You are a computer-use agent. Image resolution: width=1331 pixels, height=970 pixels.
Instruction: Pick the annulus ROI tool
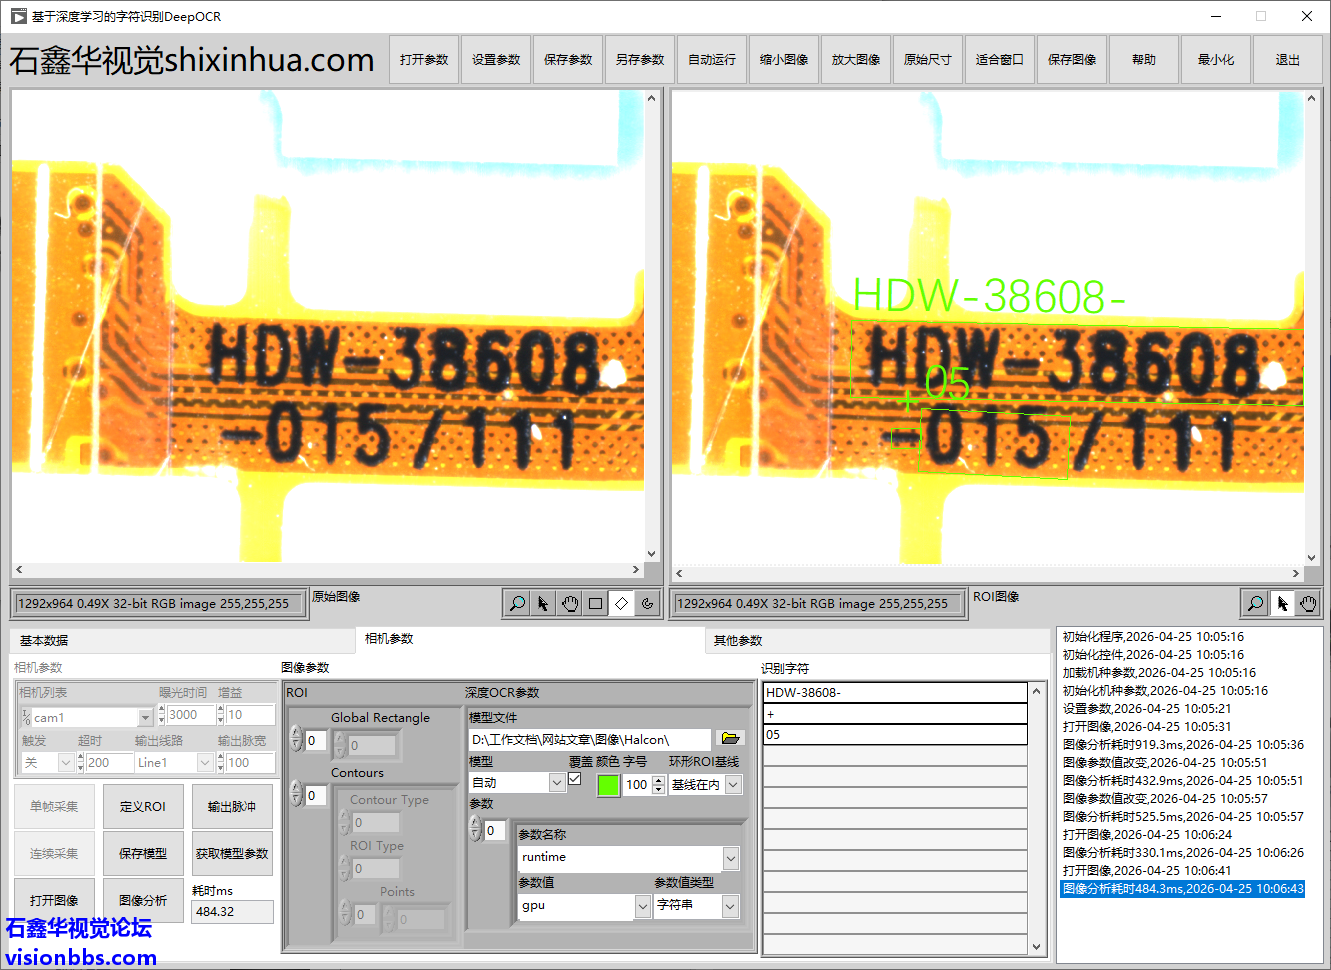(x=647, y=603)
